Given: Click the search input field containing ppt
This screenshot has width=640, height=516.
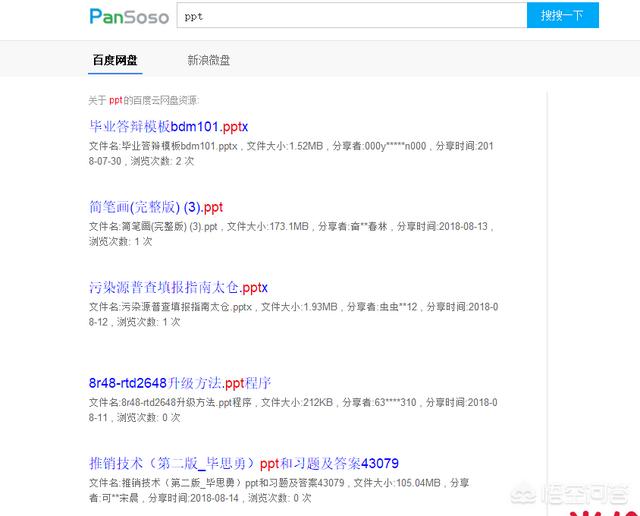Looking at the screenshot, I should coord(351,16).
